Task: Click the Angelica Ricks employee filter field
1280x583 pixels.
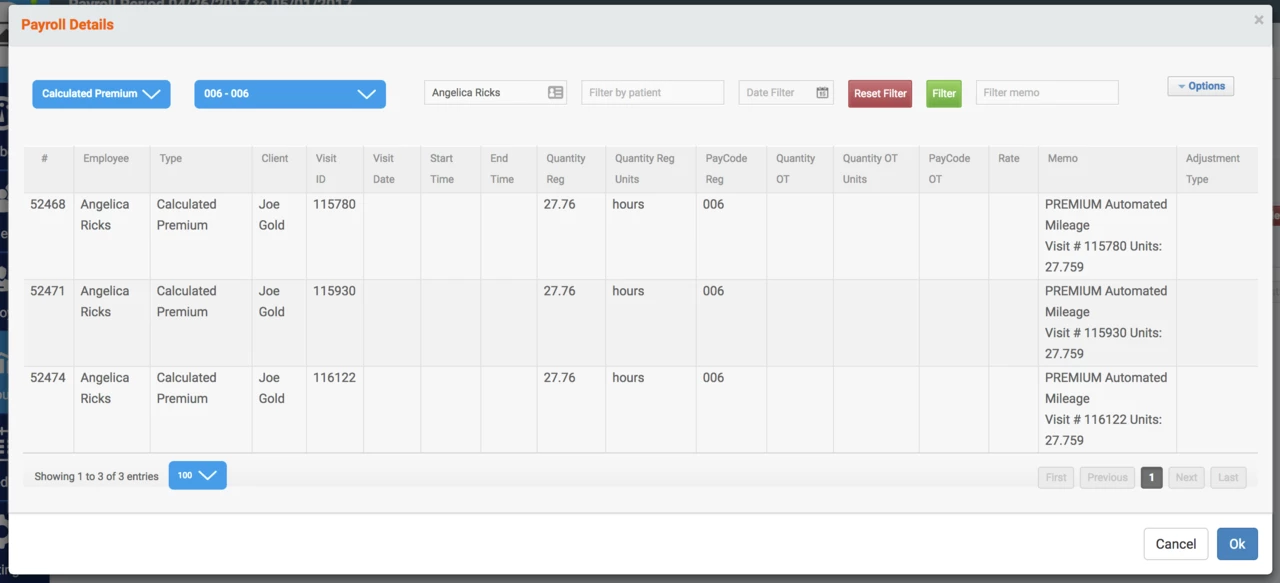Action: coord(485,93)
